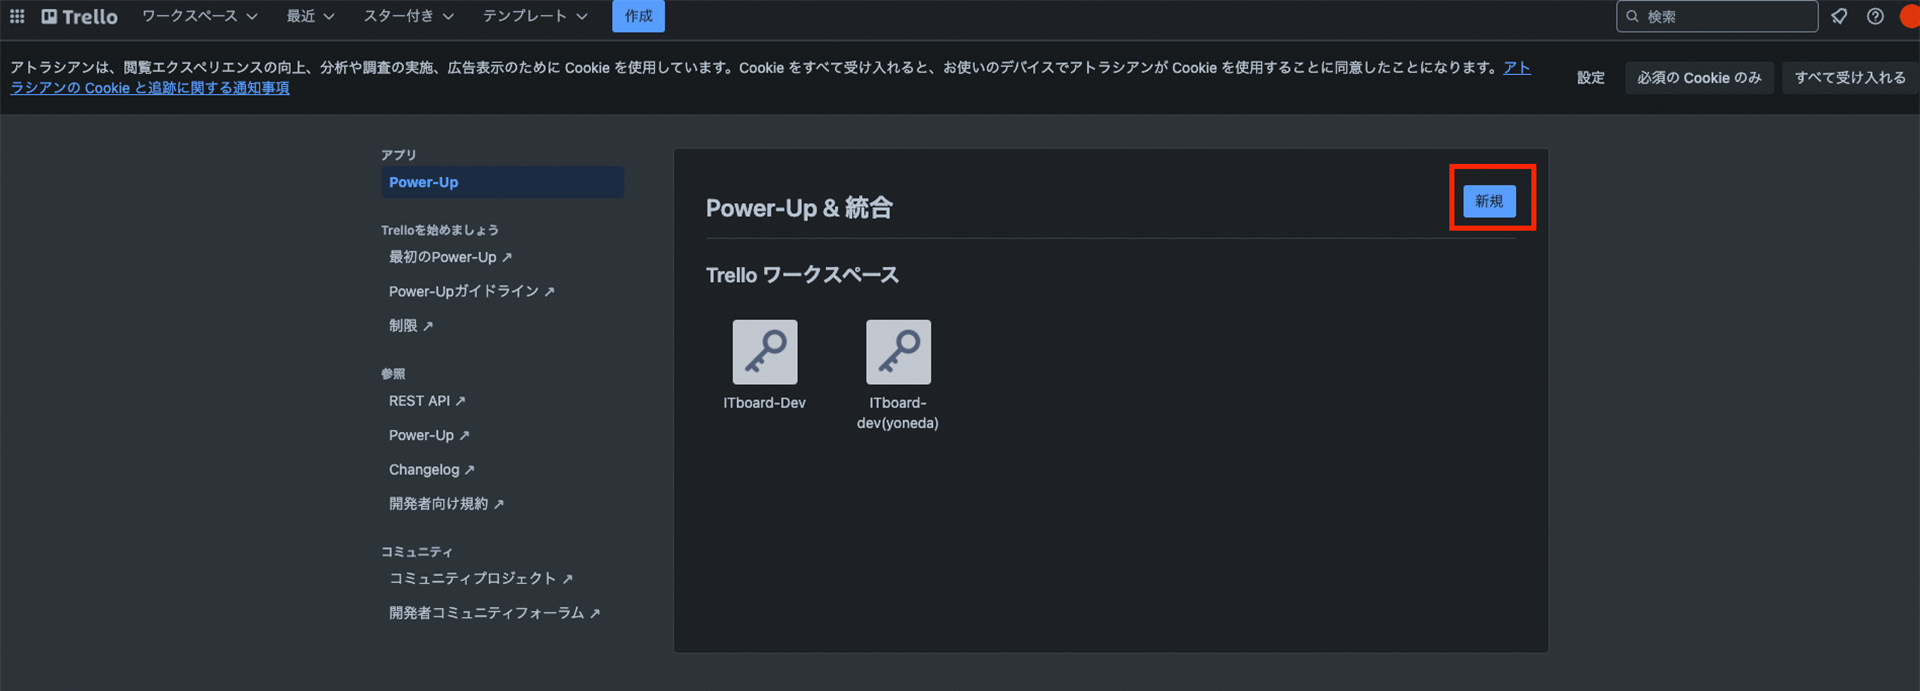Open the ITboard-dev(yoneda) key icon
This screenshot has width=1920, height=691.
pyautogui.click(x=898, y=352)
